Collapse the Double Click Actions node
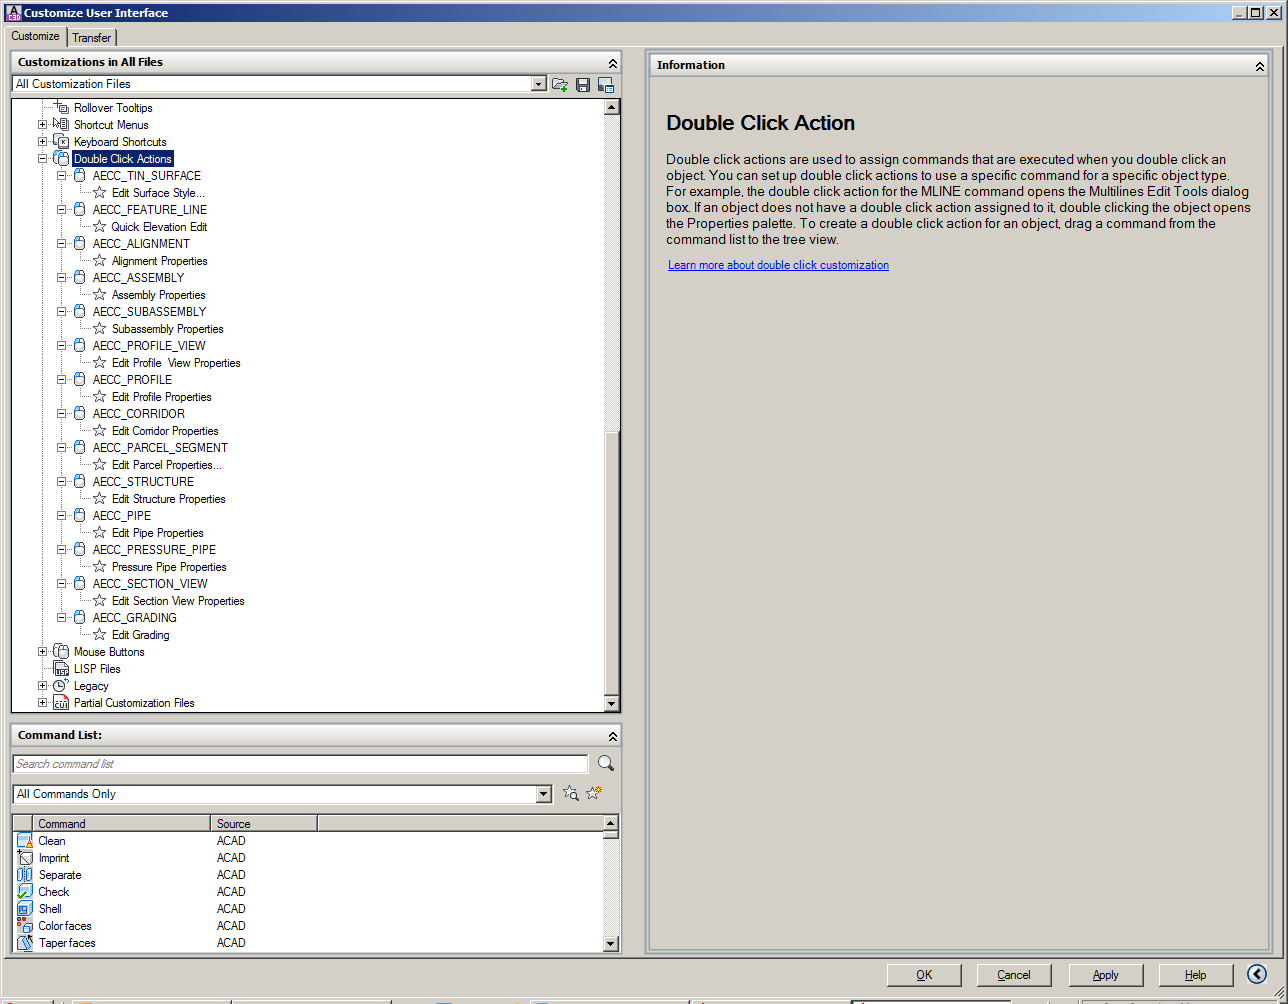Screen dimensions: 1288x1004 tap(42, 159)
